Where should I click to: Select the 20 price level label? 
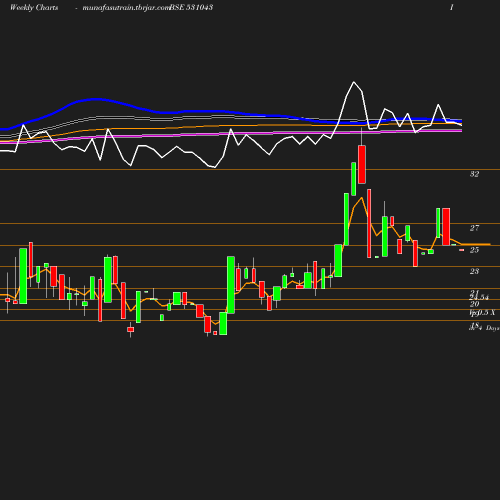pyautogui.click(x=474, y=304)
